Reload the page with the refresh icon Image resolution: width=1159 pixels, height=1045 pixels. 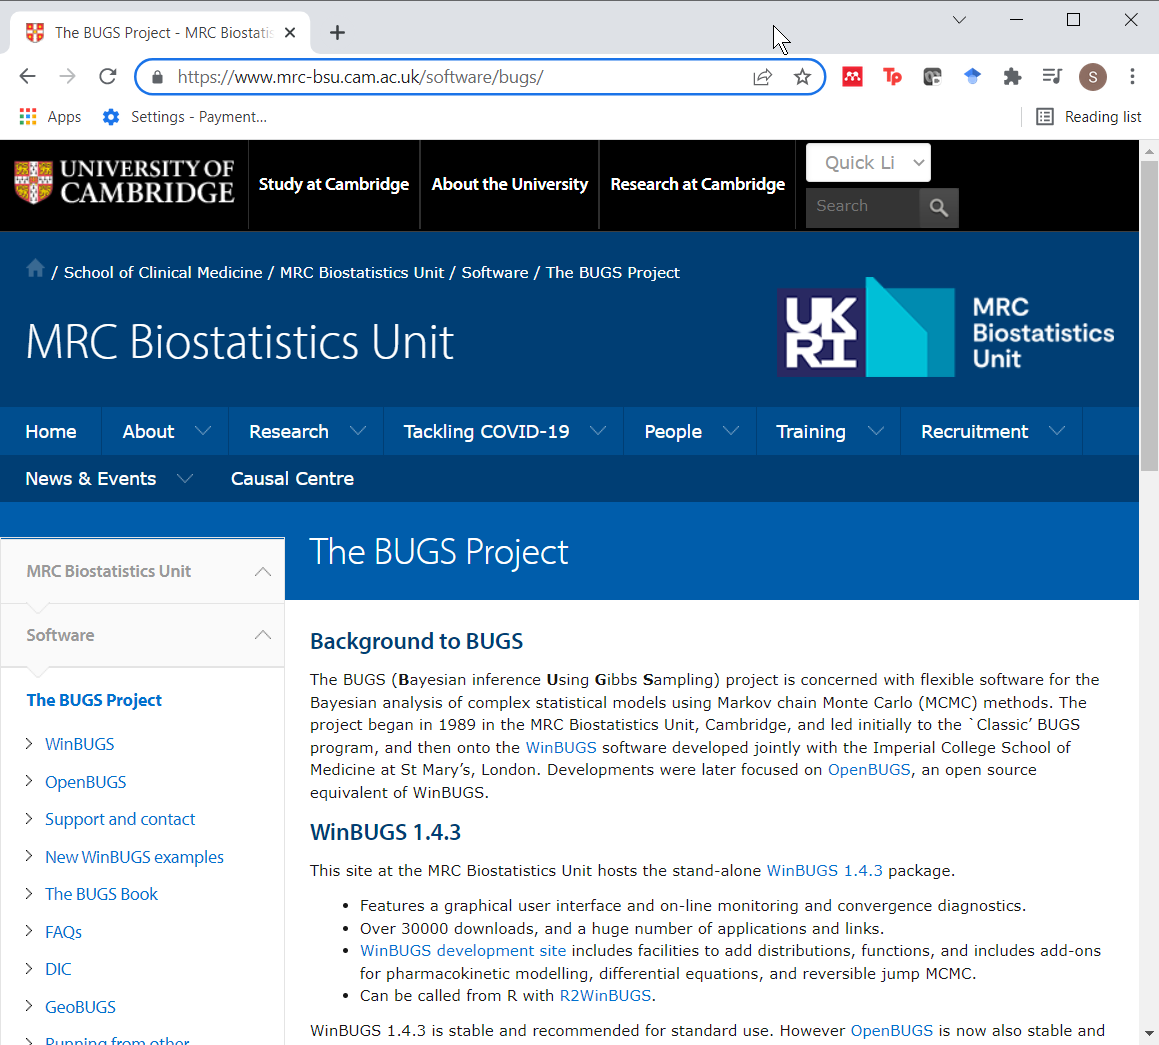pos(108,76)
